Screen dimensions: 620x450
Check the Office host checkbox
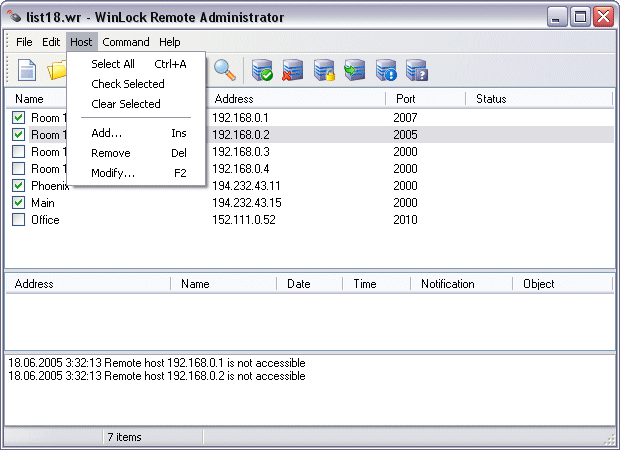pyautogui.click(x=18, y=219)
